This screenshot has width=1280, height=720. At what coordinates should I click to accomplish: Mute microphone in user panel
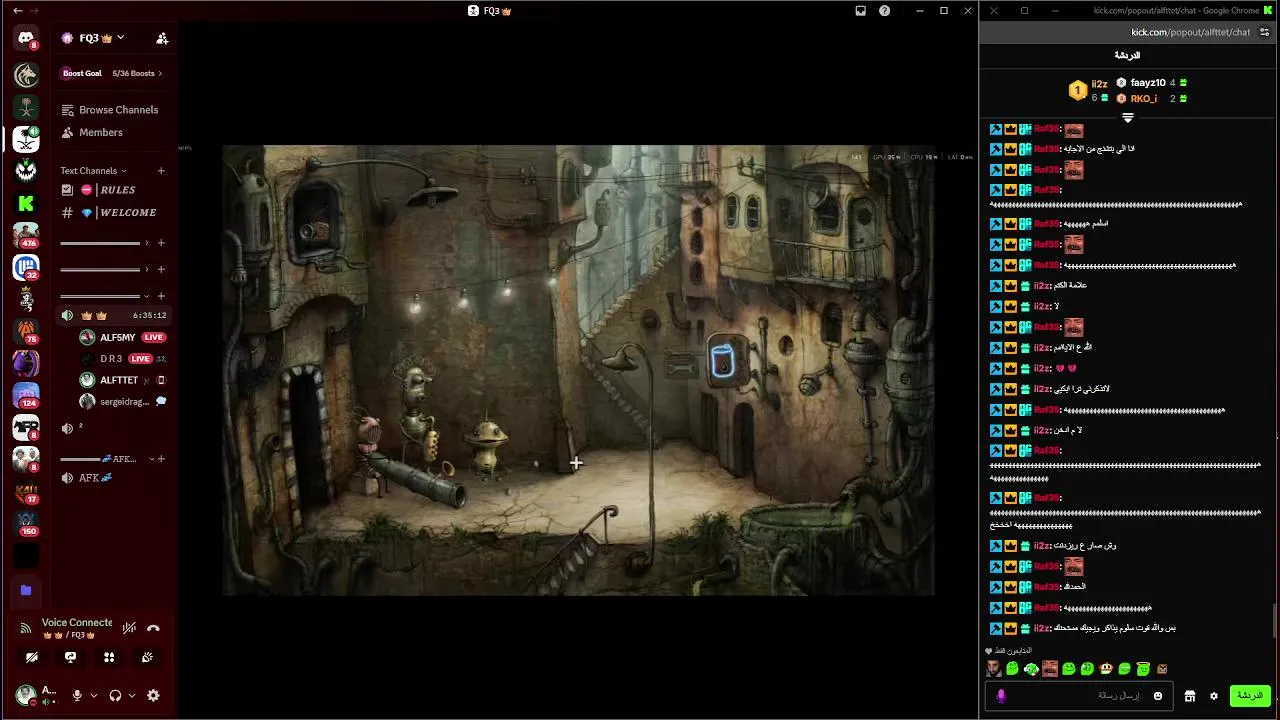point(77,695)
